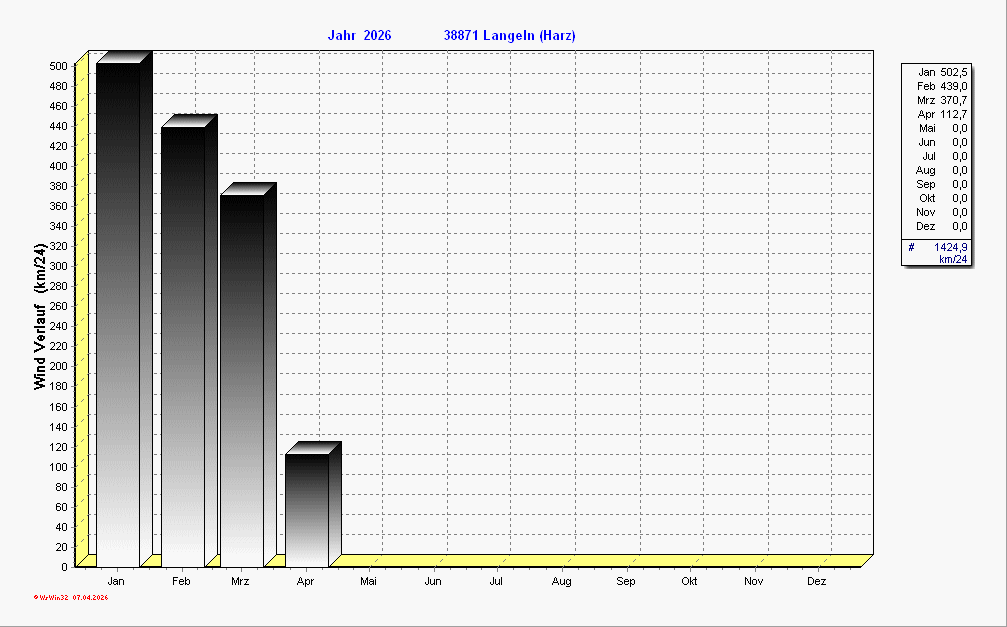1007x627 pixels.
Task: Click the 'Okt' x-axis month label
Action: pyautogui.click(x=689, y=581)
